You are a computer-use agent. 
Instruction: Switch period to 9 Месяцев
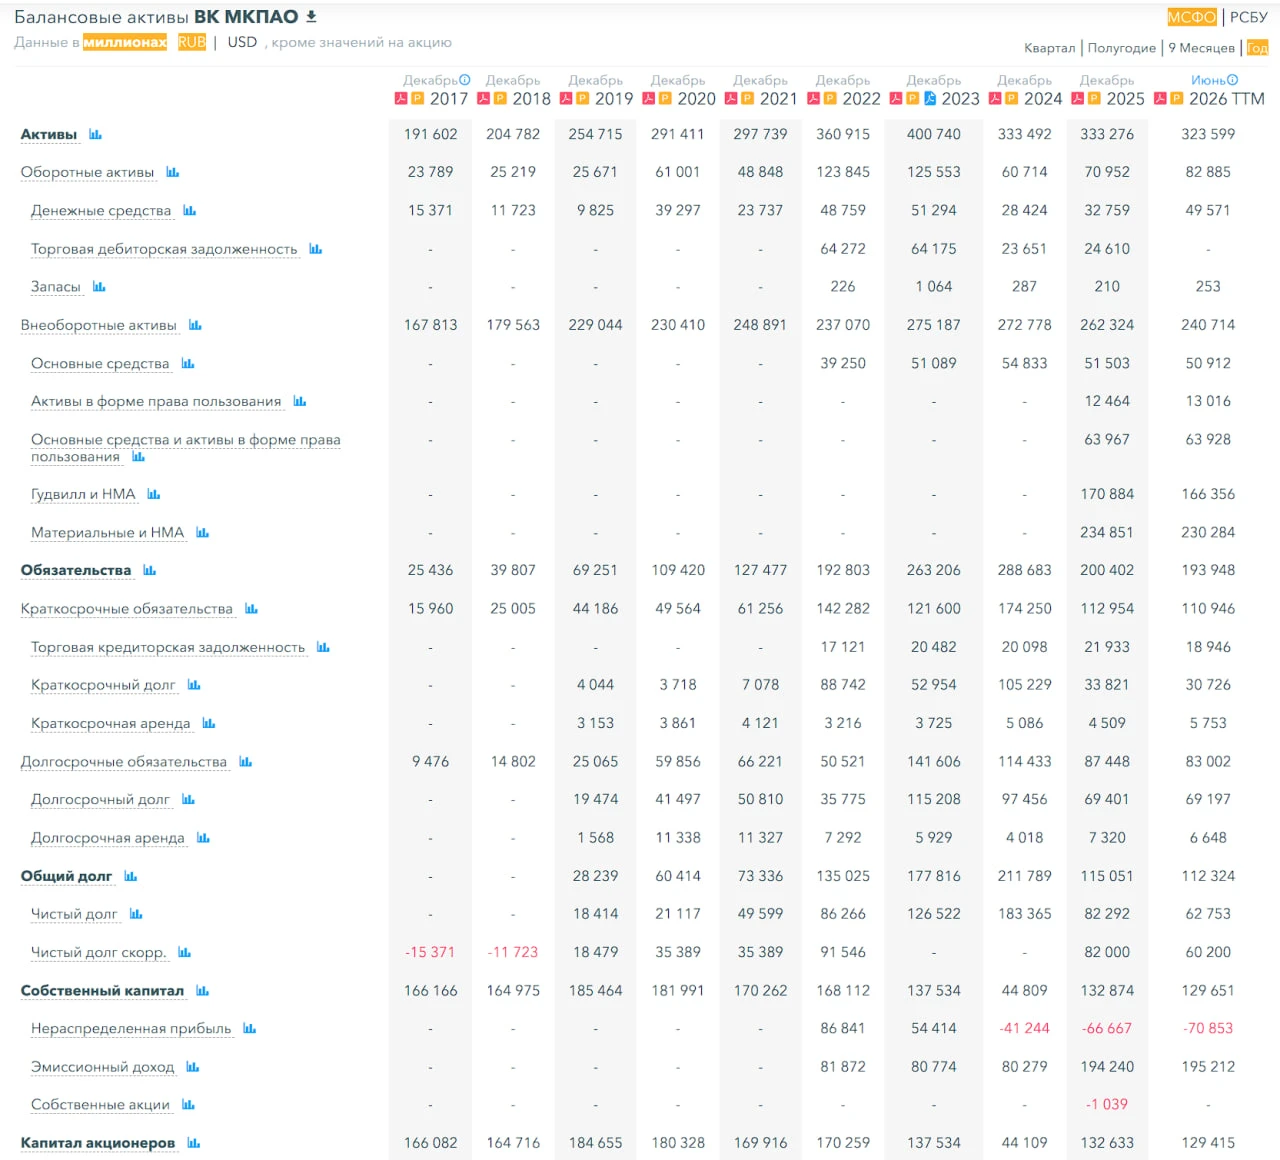point(1201,48)
